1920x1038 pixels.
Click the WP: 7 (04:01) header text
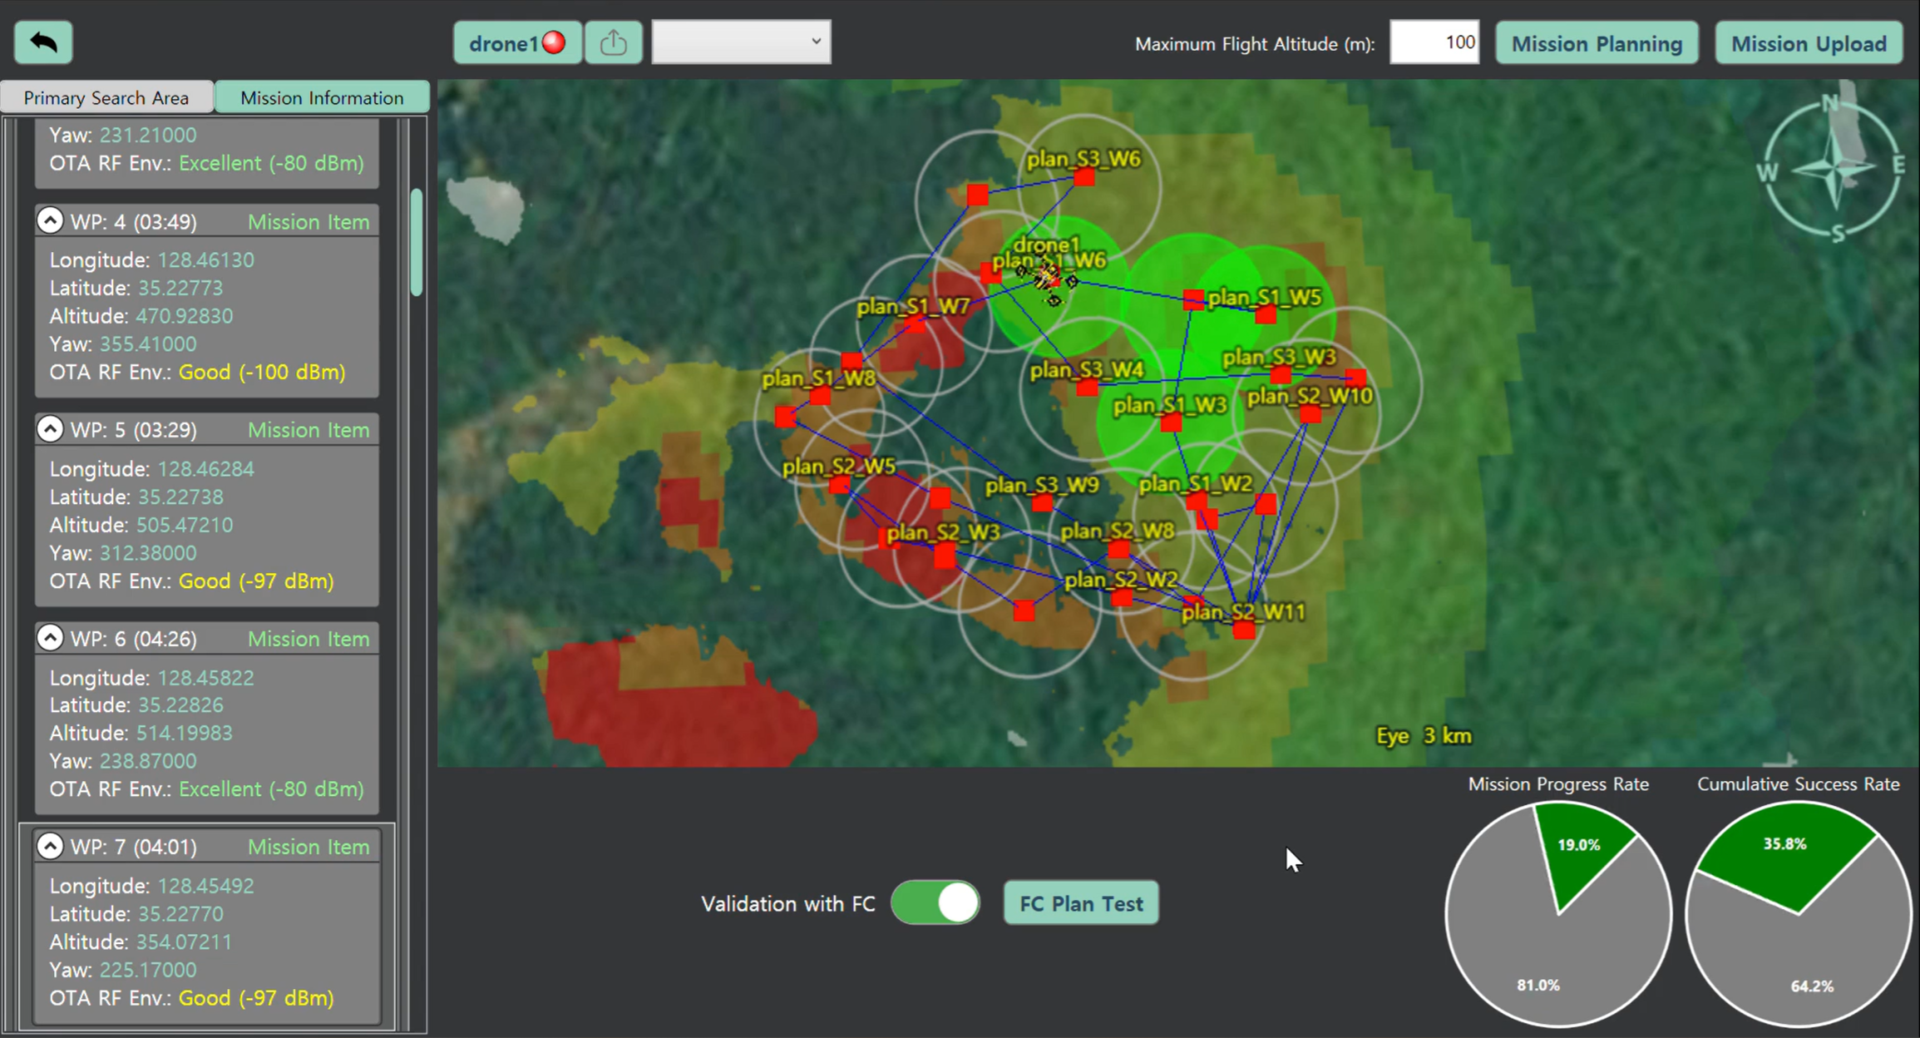pos(134,847)
